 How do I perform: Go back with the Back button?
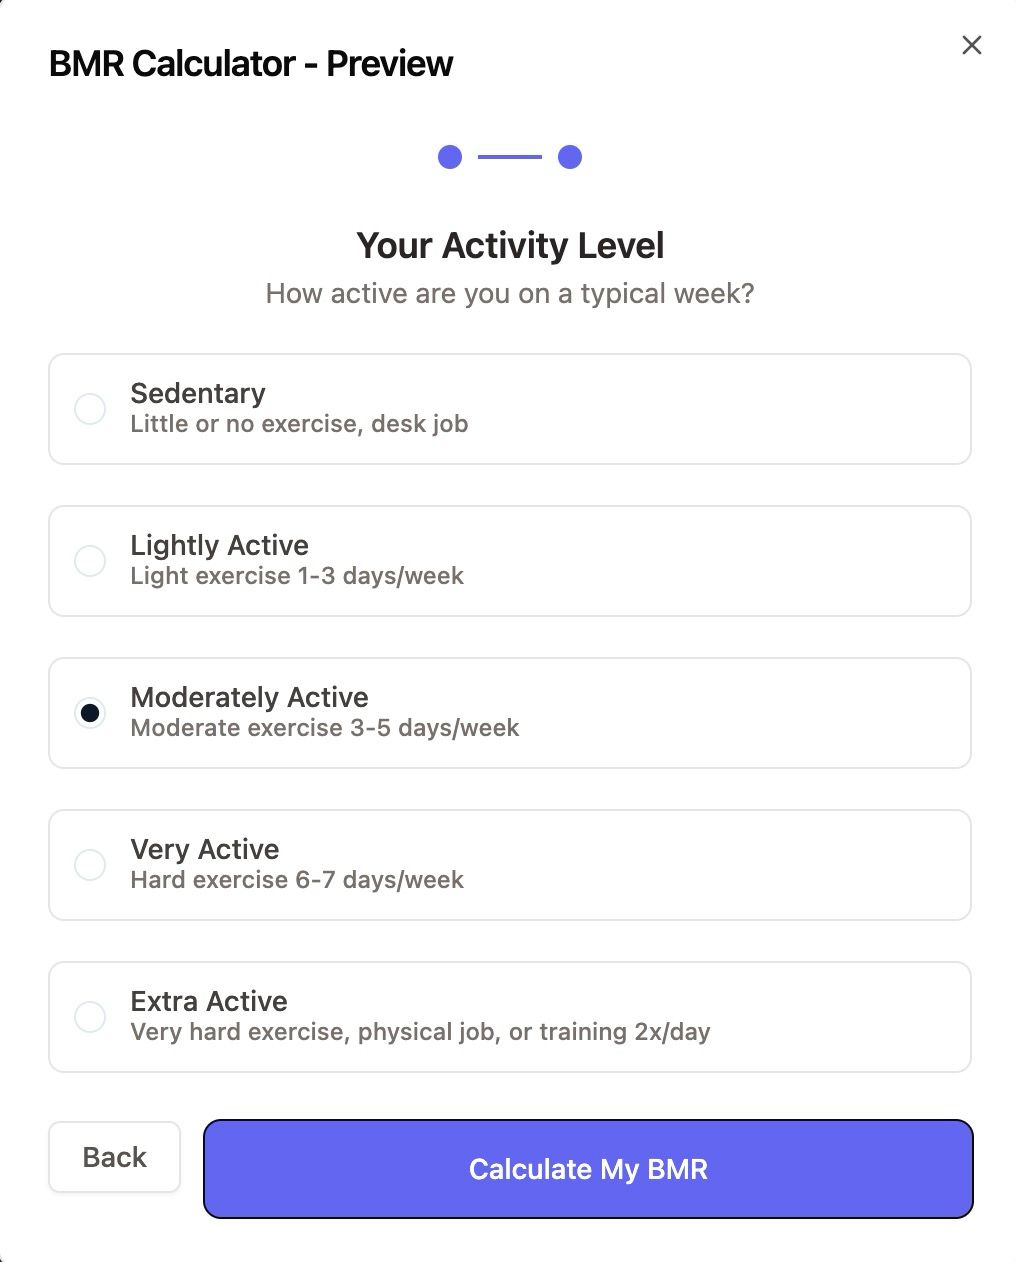coord(115,1157)
